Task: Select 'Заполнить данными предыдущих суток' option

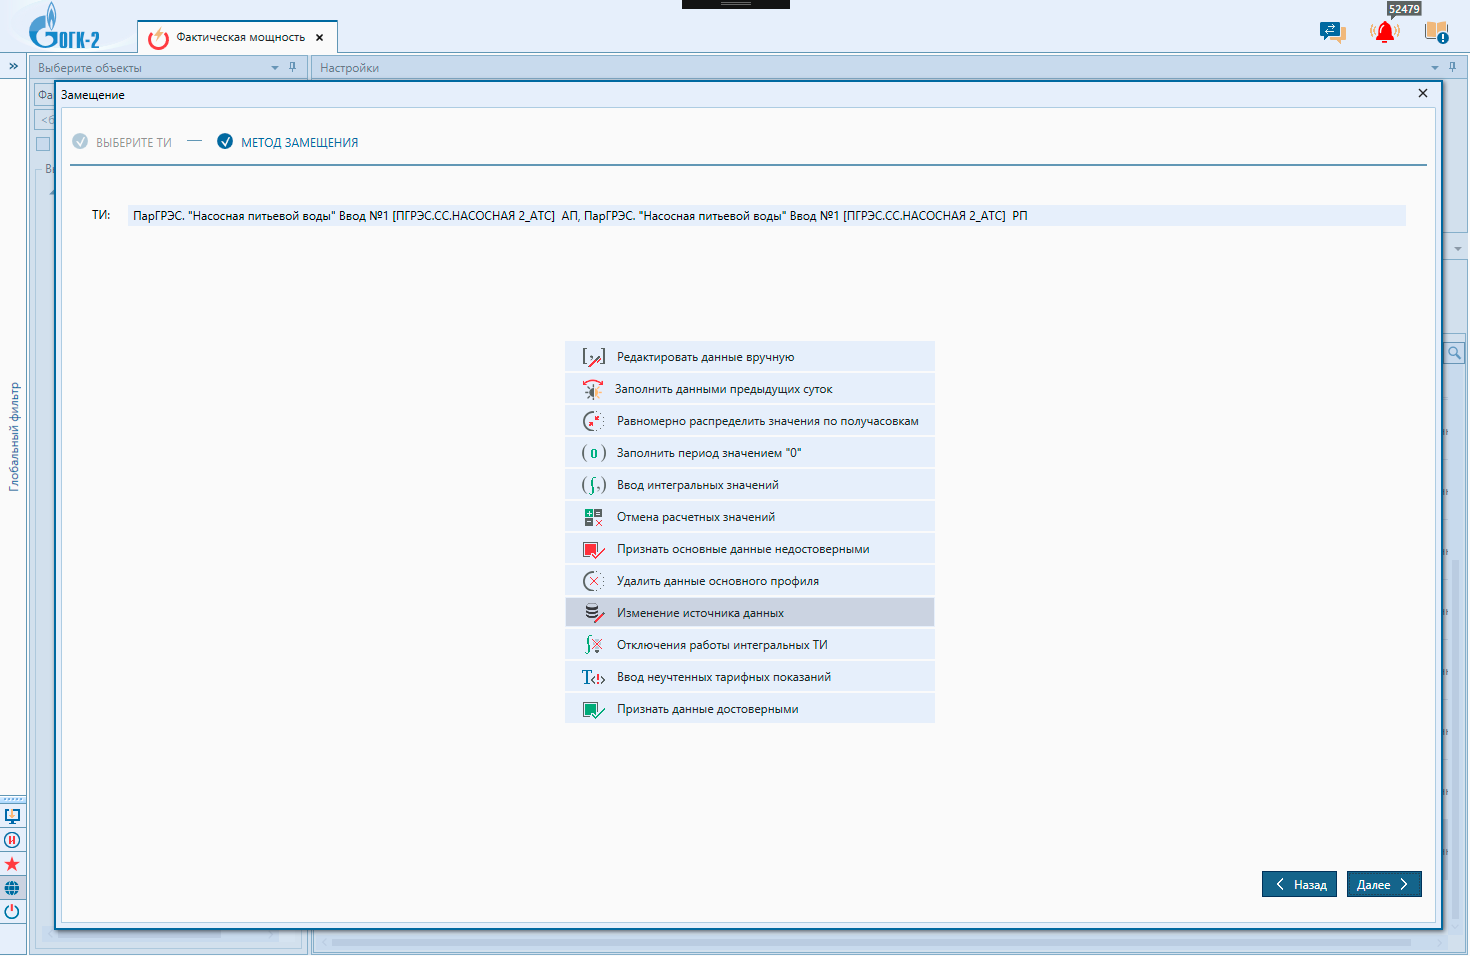Action: pyautogui.click(x=749, y=389)
